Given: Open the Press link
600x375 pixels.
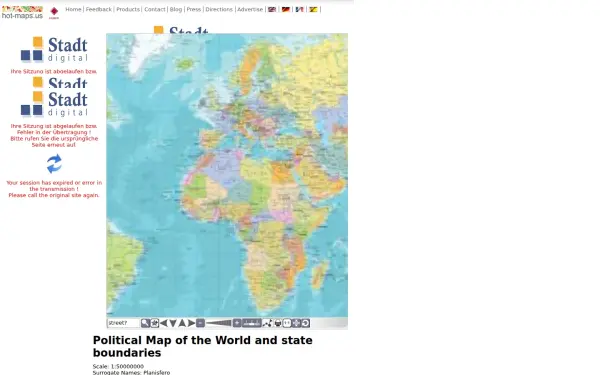Looking at the screenshot, I should pos(194,9).
